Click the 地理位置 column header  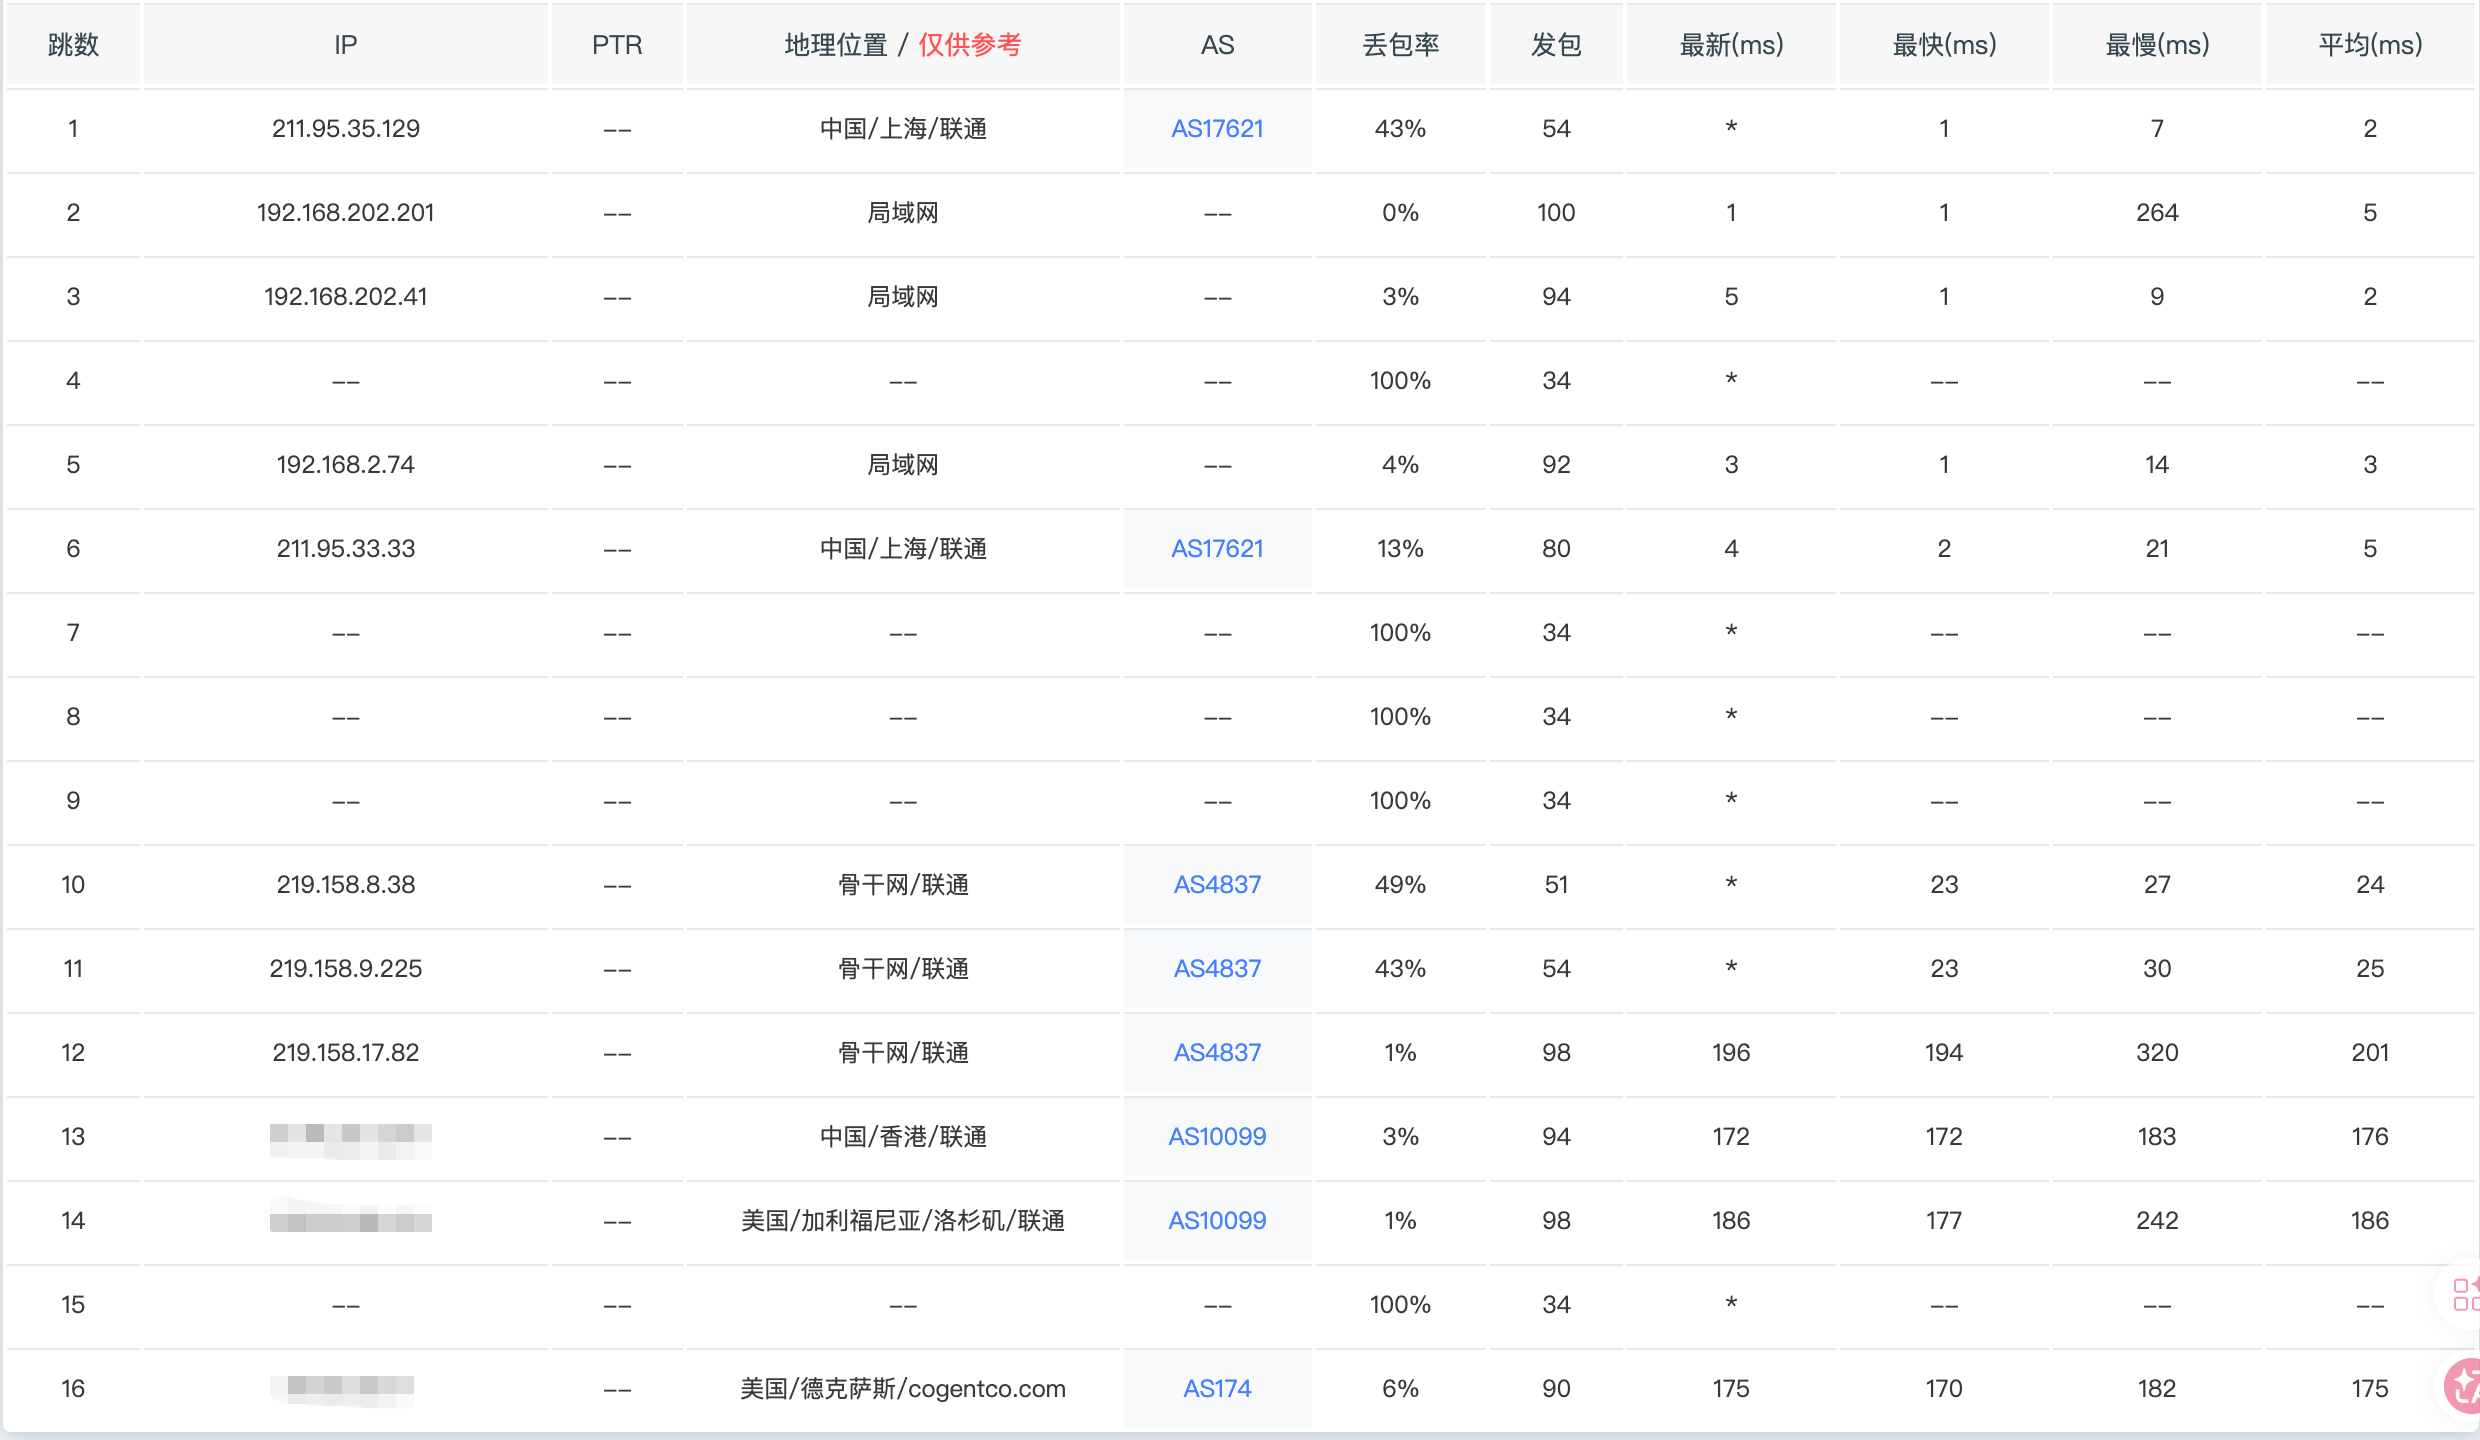836,45
